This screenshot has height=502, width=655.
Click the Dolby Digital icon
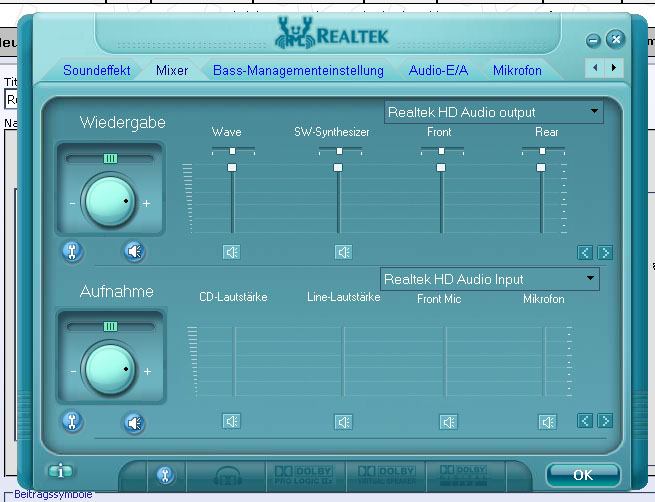(463, 476)
